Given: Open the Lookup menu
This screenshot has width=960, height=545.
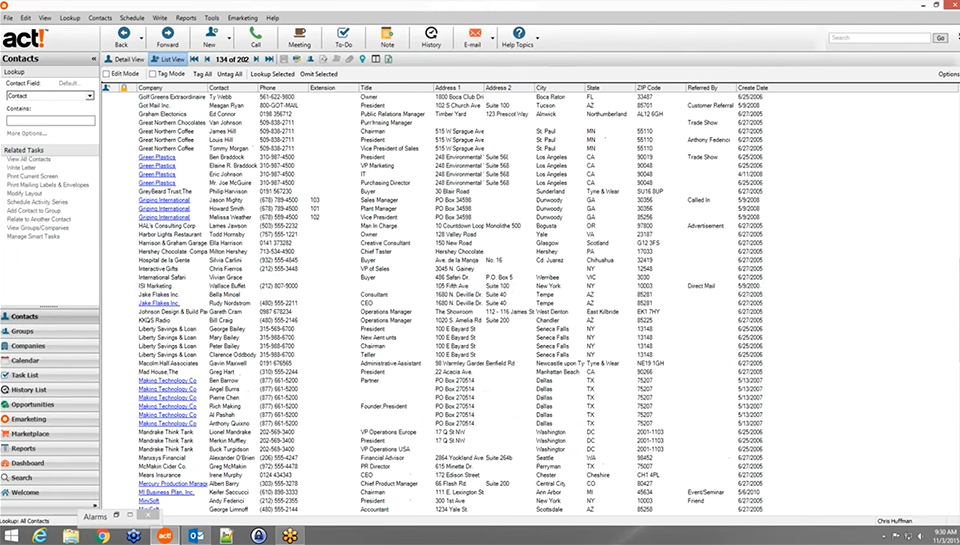Looking at the screenshot, I should click(x=70, y=18).
